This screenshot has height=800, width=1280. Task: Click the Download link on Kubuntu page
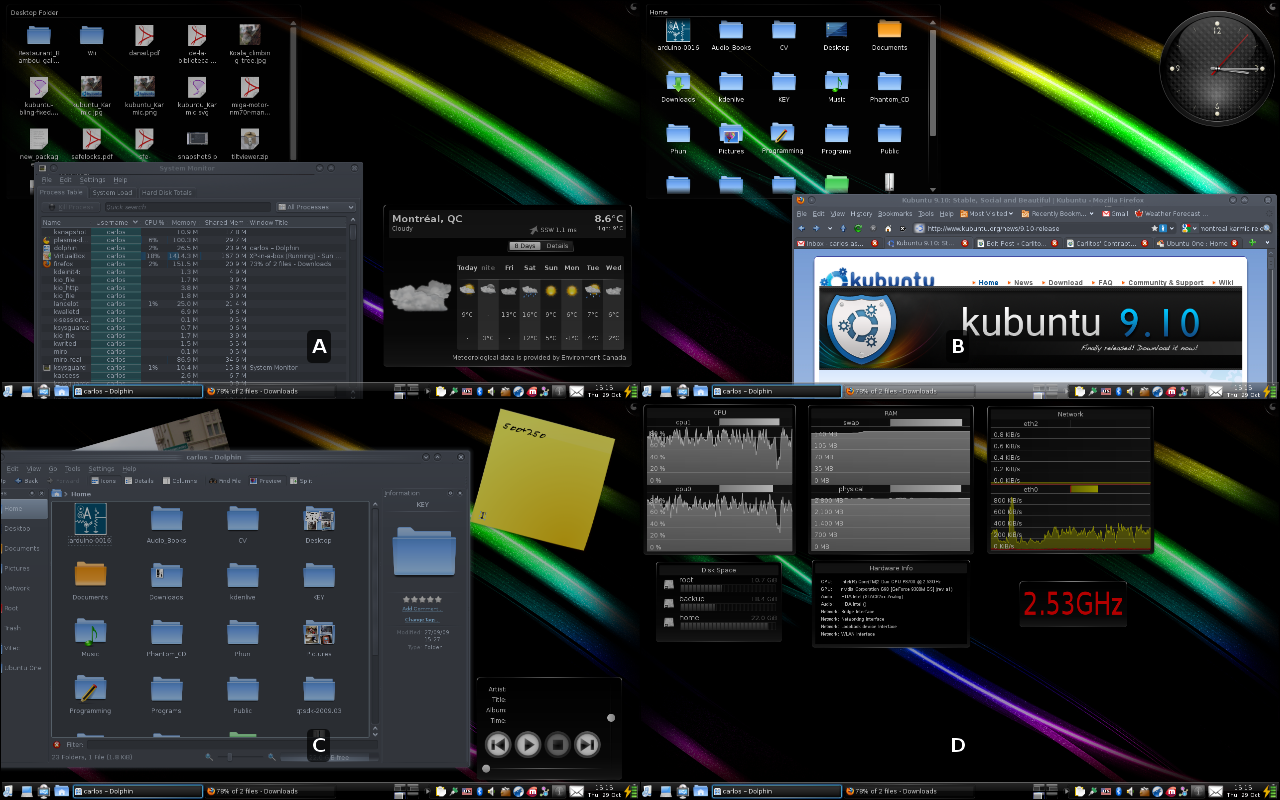tap(1065, 283)
